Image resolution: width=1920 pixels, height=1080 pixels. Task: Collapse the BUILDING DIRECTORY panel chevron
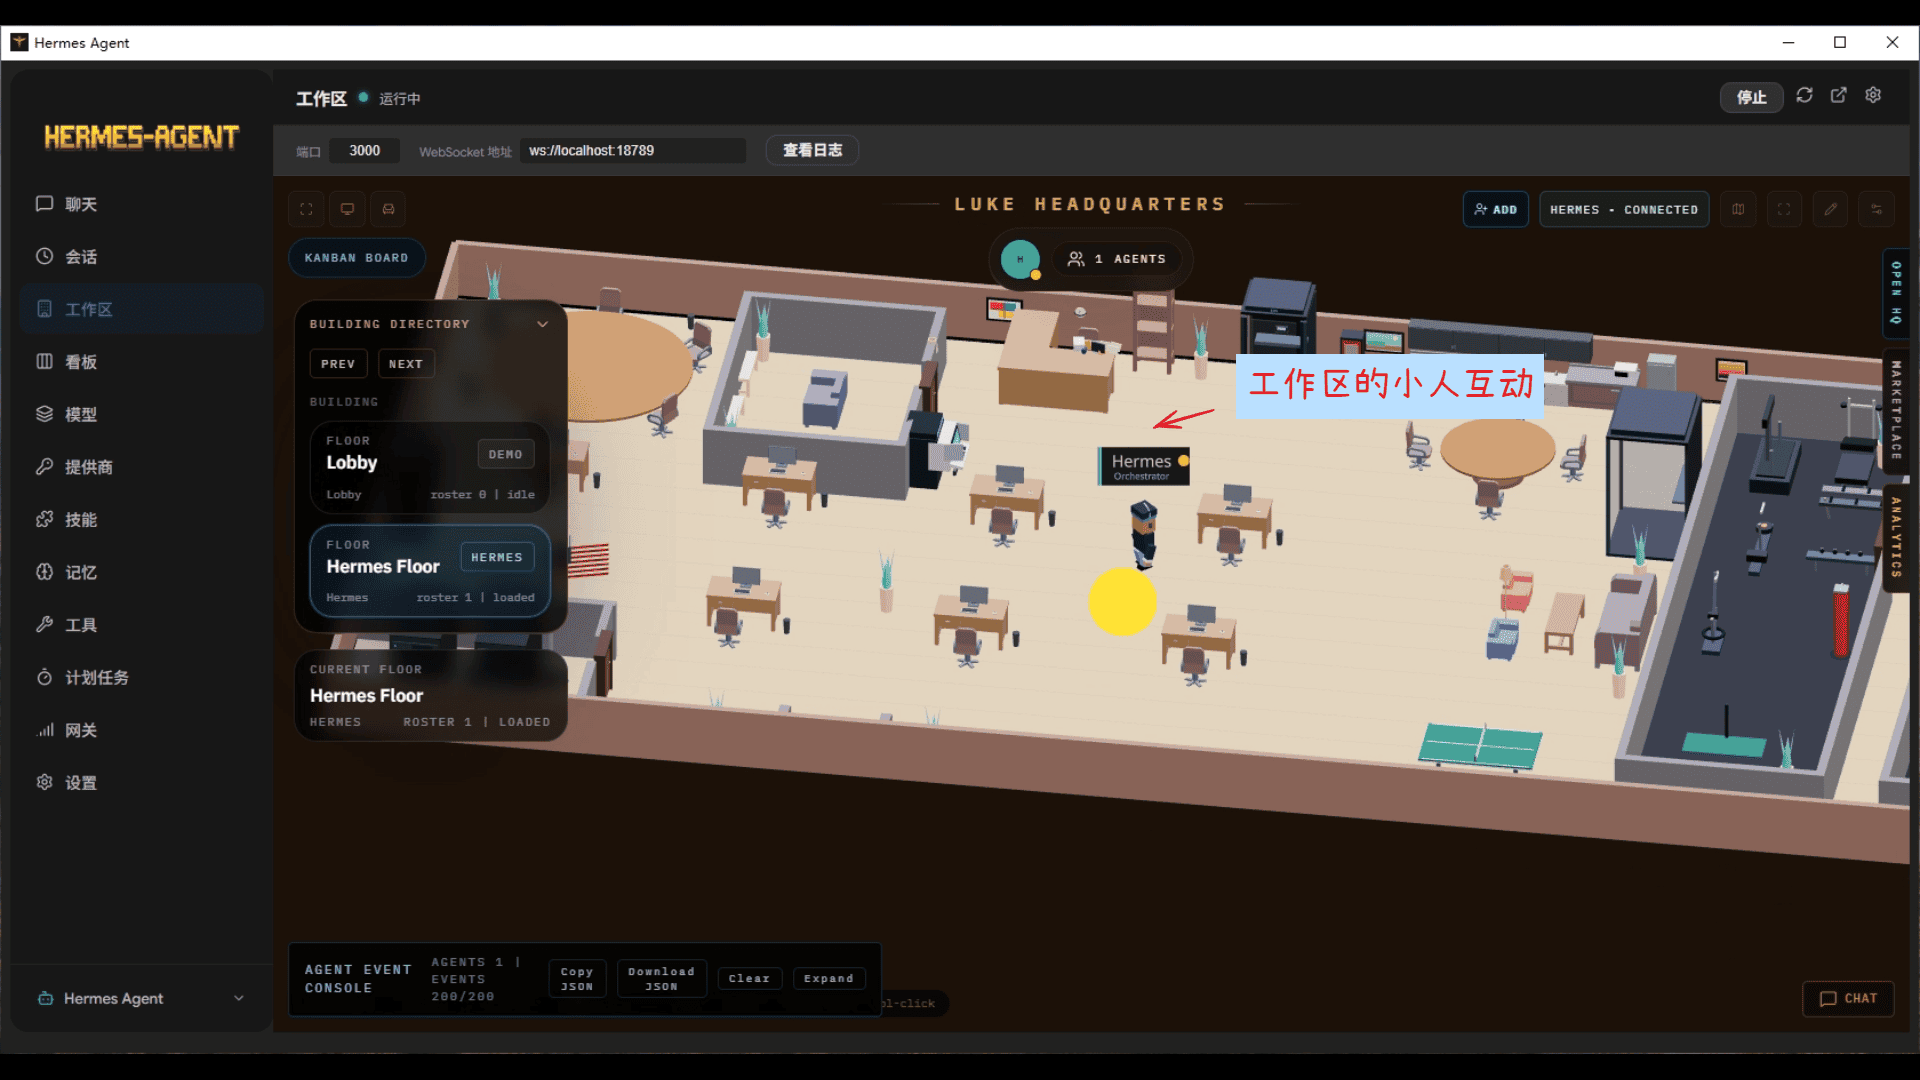click(x=542, y=324)
